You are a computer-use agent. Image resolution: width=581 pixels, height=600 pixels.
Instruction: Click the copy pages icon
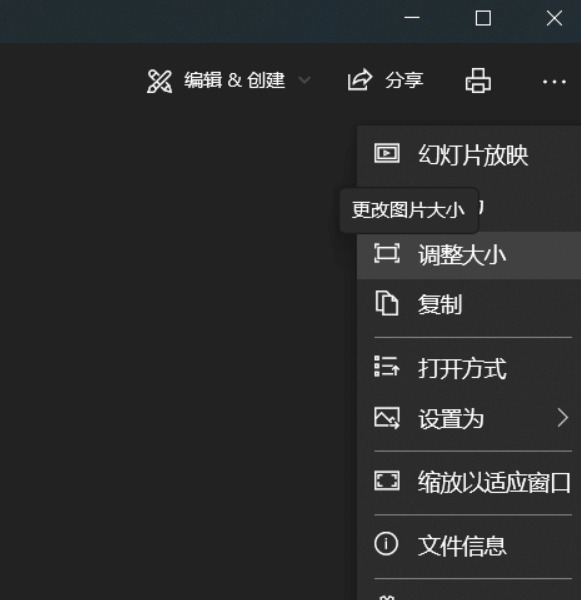tap(387, 303)
